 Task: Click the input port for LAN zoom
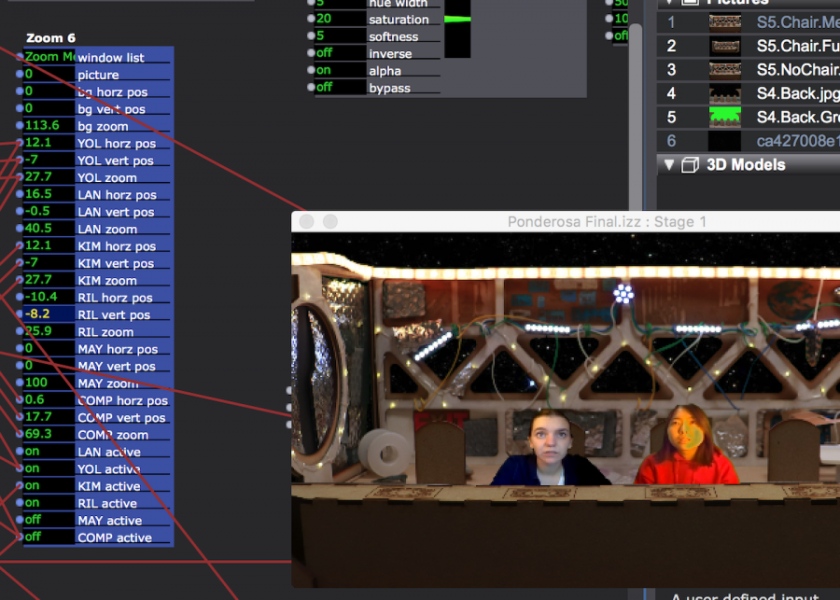[x=20, y=229]
